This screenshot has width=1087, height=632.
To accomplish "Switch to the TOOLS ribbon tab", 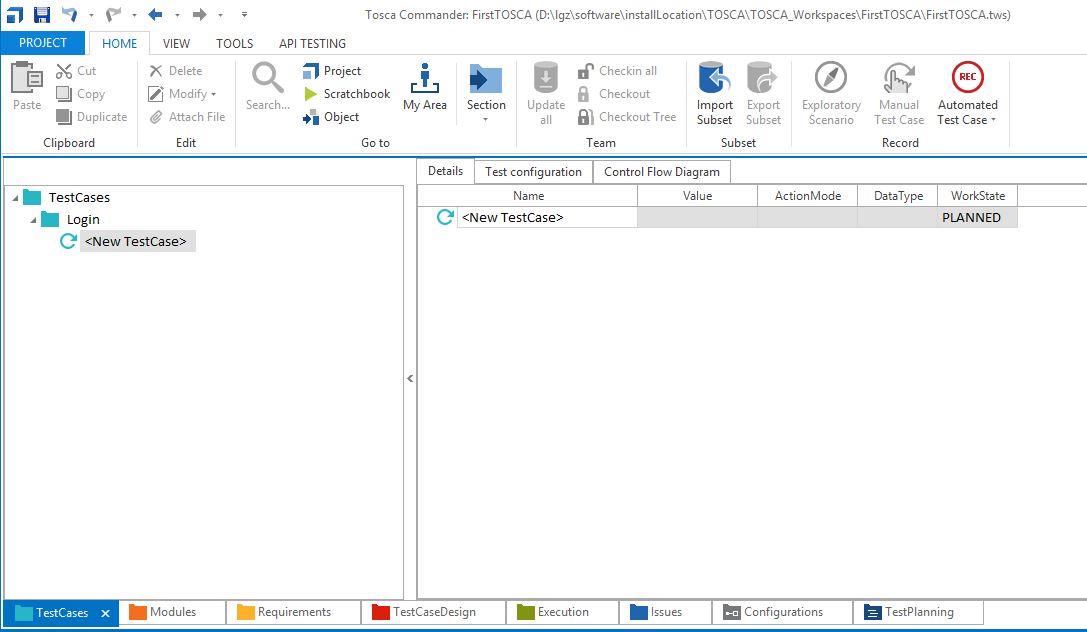I will [234, 43].
